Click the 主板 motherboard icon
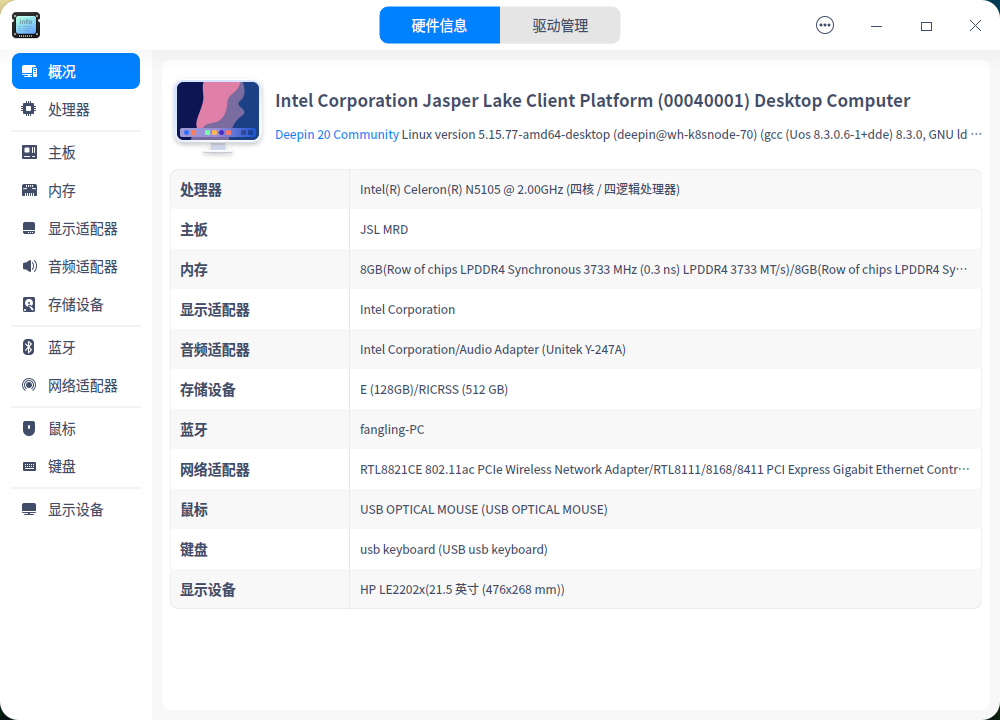This screenshot has height=720, width=1000. point(29,152)
